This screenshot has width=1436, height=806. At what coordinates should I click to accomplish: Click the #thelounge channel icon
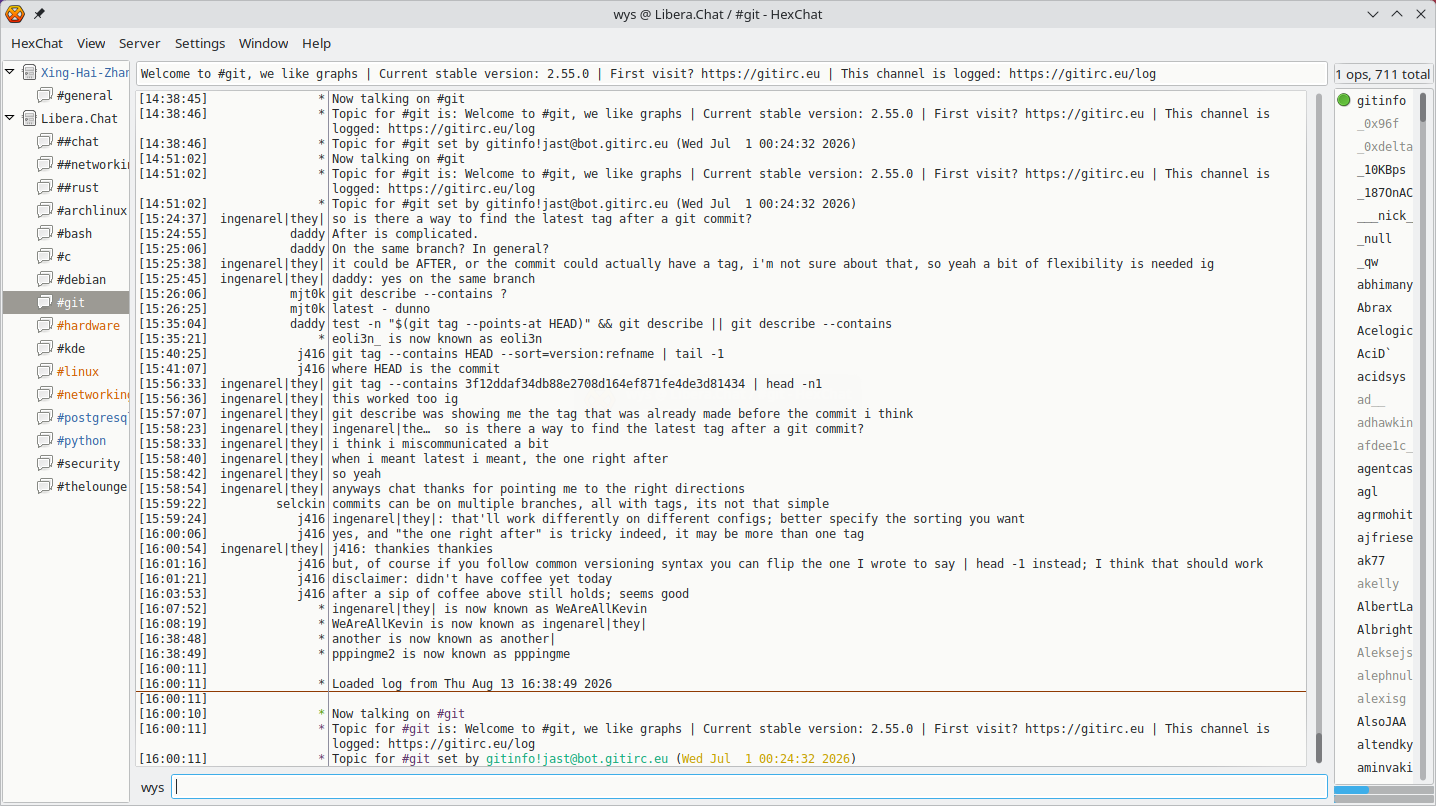tap(44, 486)
